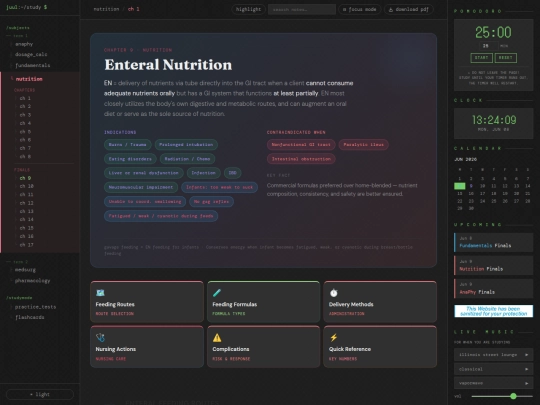Reset the pomodoro timer
Viewport: 540px width, 405px height.
pyautogui.click(x=506, y=58)
